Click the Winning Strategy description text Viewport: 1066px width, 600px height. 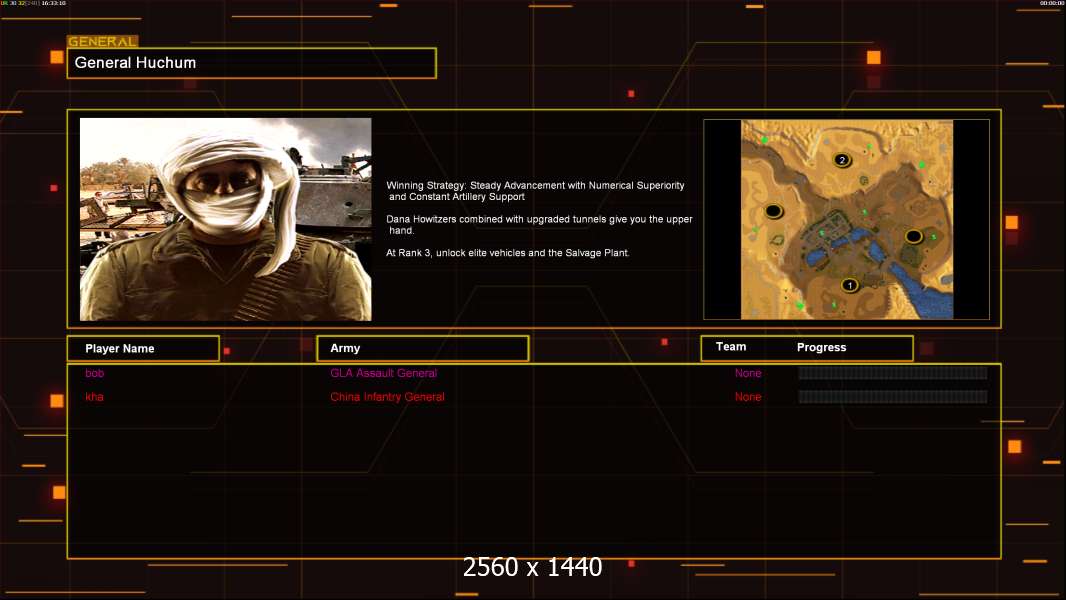click(x=538, y=191)
